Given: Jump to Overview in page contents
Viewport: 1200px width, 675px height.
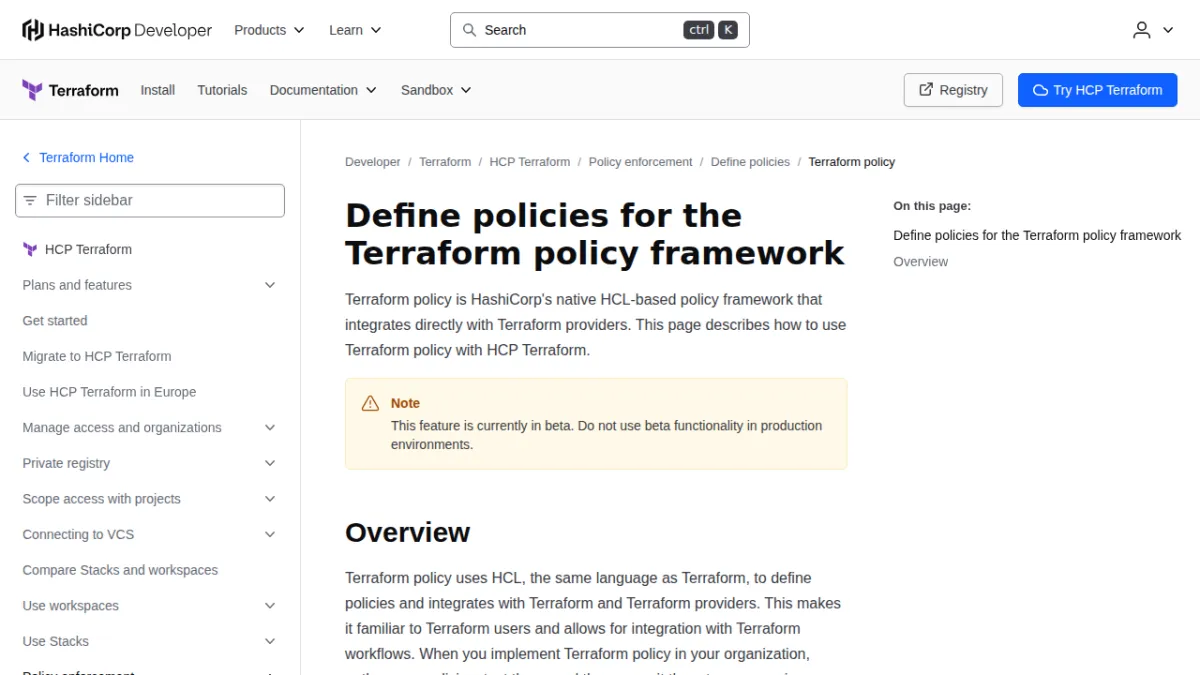Looking at the screenshot, I should (921, 262).
